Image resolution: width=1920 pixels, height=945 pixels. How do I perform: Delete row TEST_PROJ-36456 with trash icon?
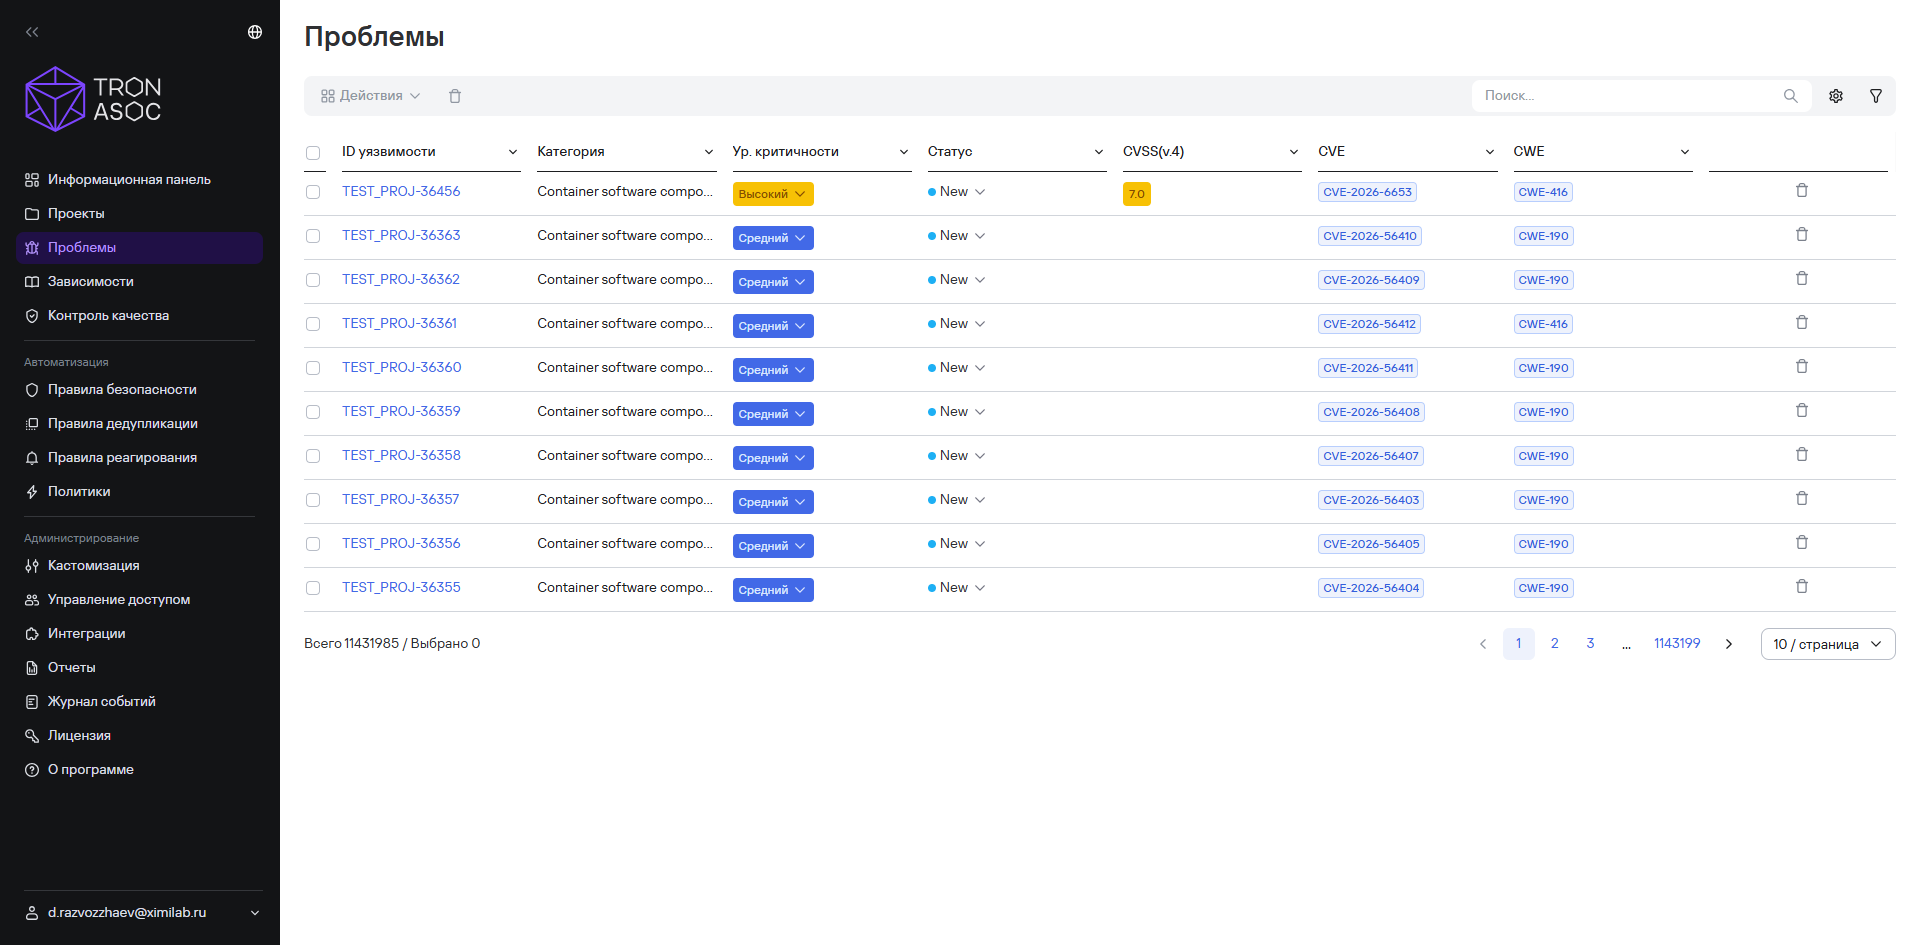click(1802, 190)
